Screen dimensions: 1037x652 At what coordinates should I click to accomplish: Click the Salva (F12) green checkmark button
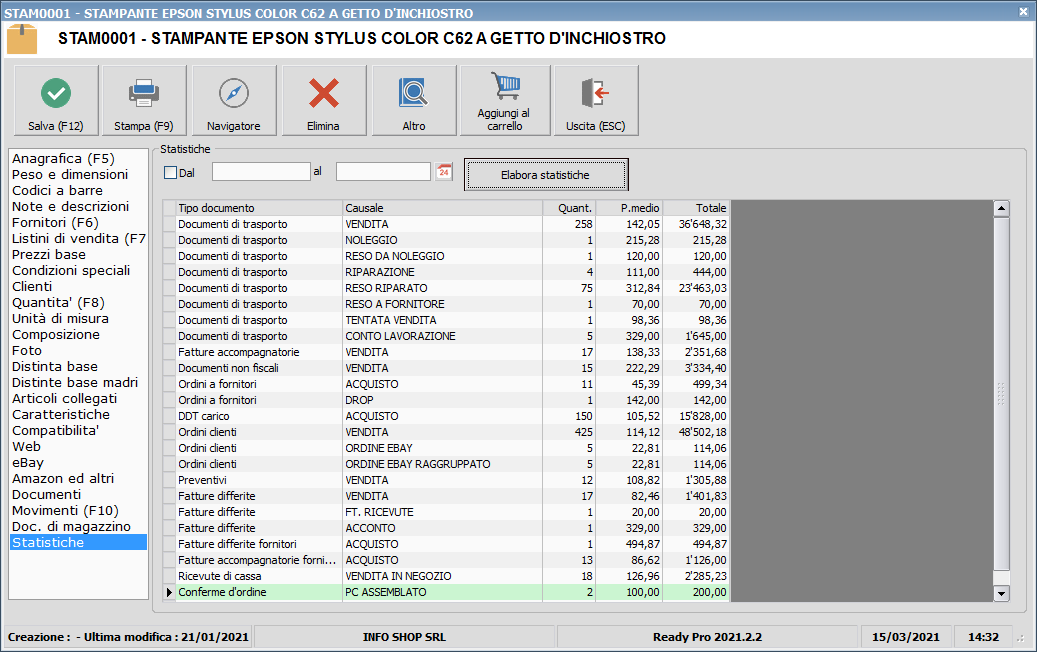pyautogui.click(x=56, y=101)
